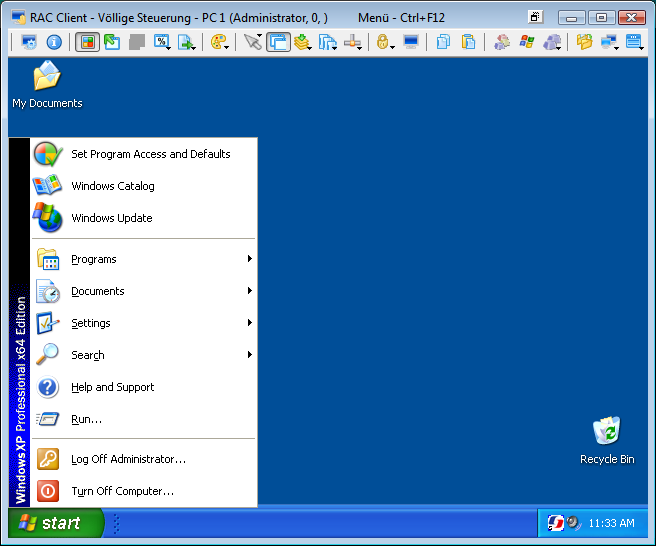Click the blue info icon in toolbar
Image resolution: width=656 pixels, height=546 pixels.
pyautogui.click(x=54, y=42)
